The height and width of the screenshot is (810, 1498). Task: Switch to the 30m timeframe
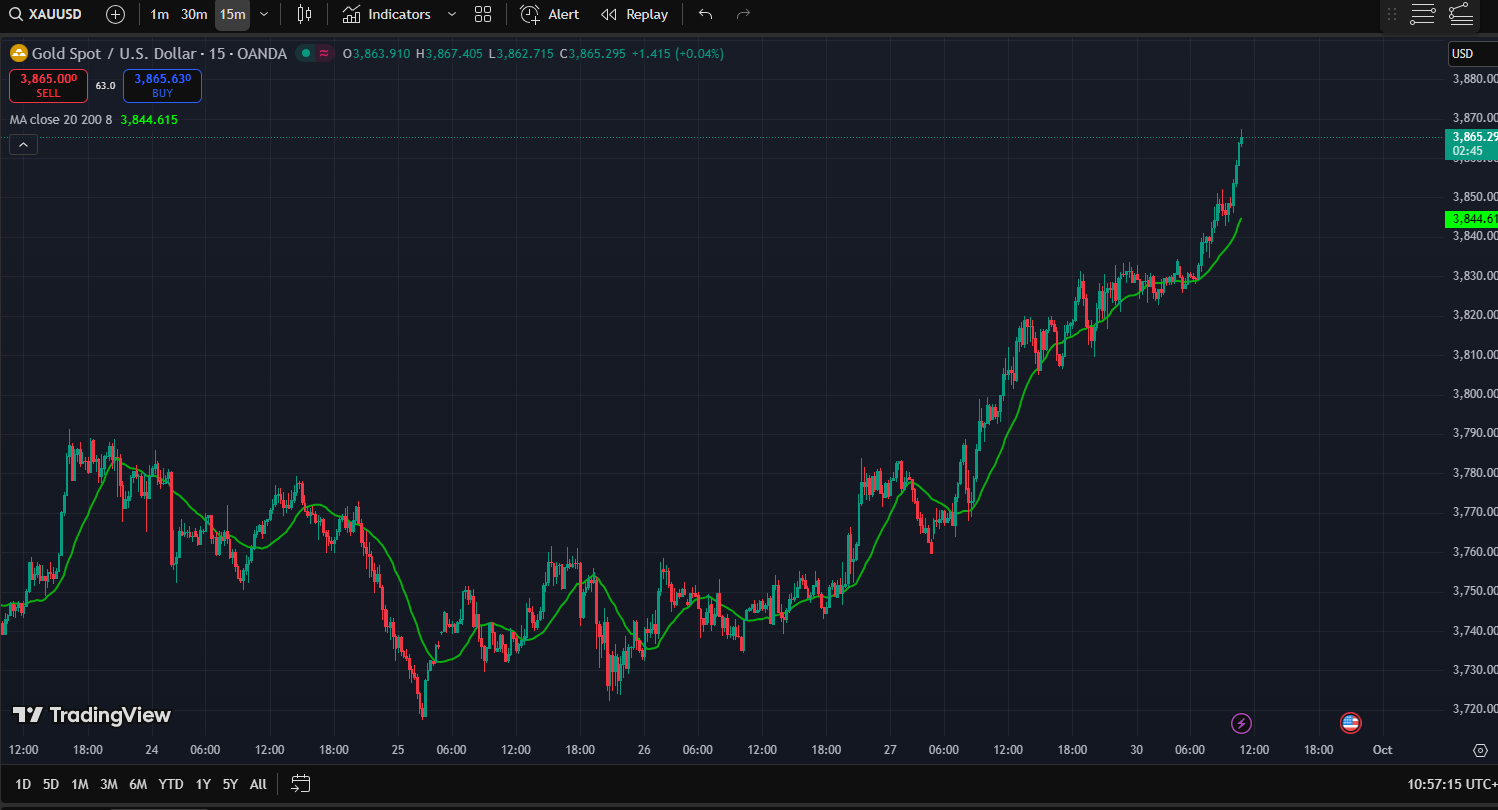pyautogui.click(x=194, y=14)
